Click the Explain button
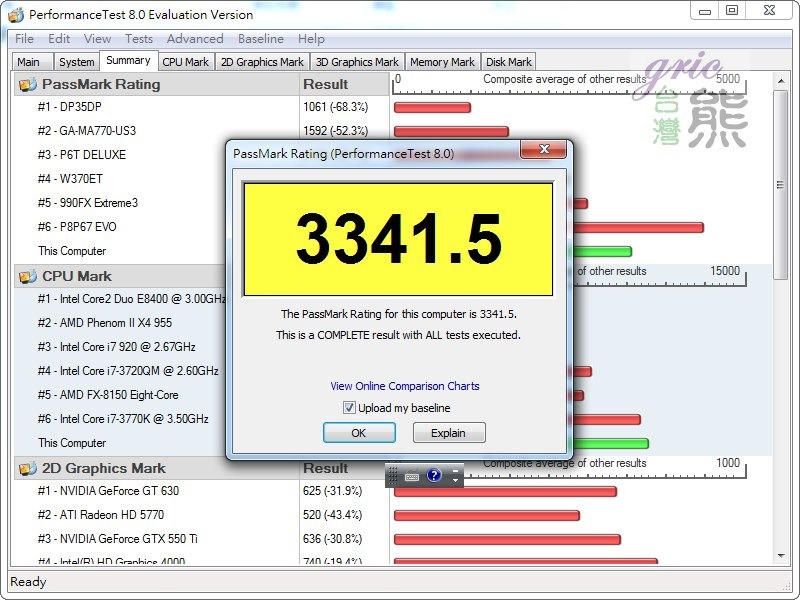800x600 pixels. pos(448,433)
